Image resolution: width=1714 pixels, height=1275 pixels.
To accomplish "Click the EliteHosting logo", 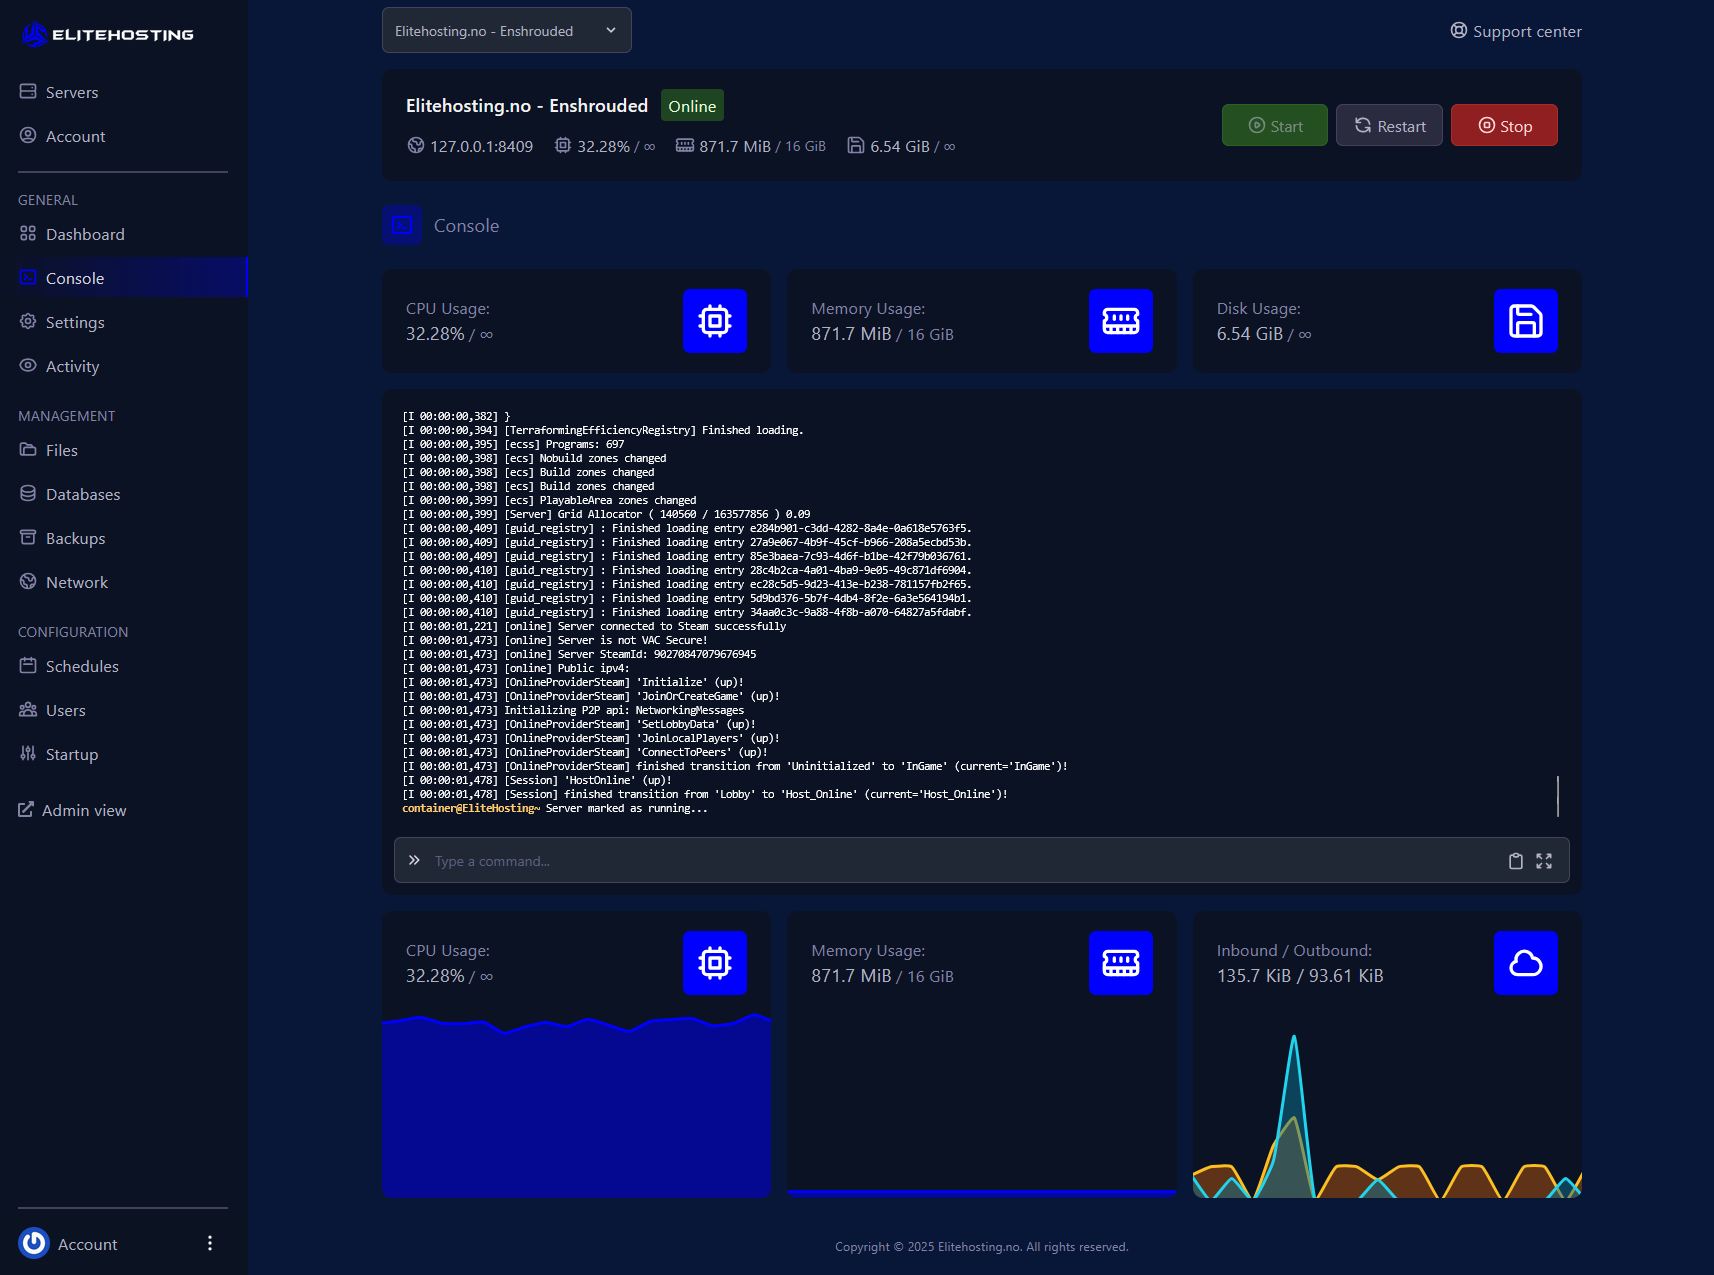I will [x=108, y=35].
